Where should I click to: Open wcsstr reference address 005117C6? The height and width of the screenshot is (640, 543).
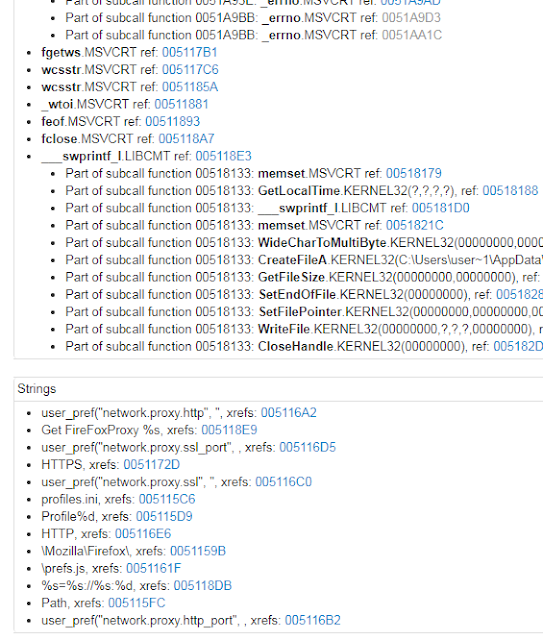190,70
